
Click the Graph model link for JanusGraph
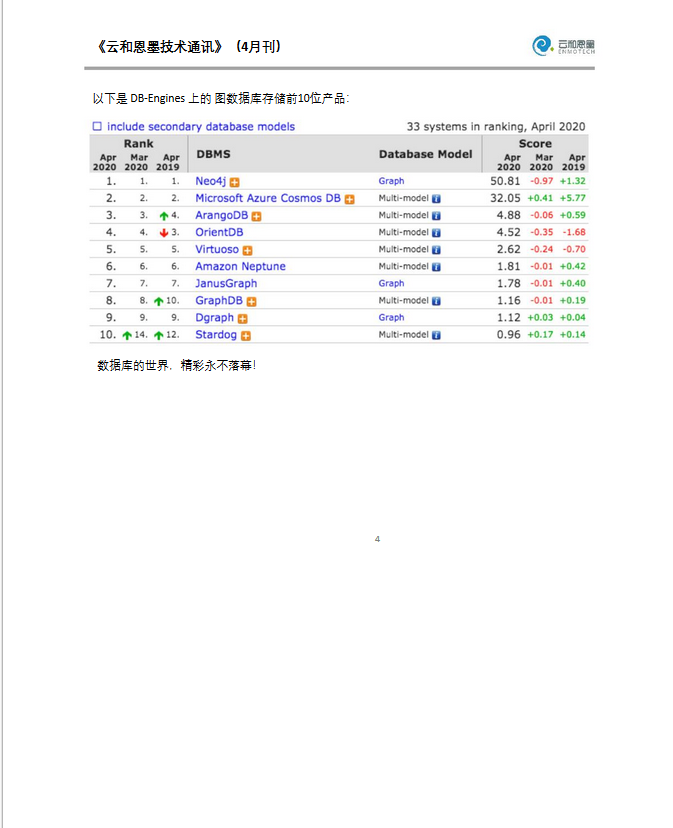(391, 284)
